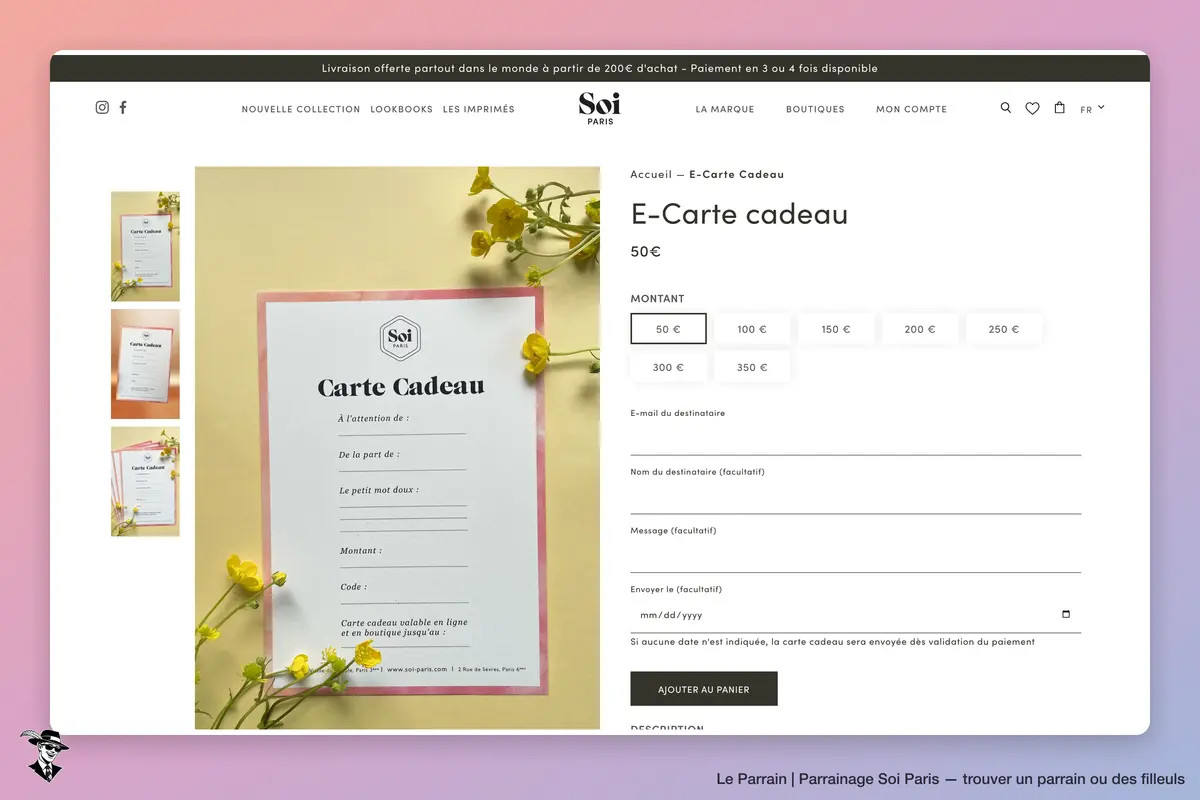Image resolution: width=1200 pixels, height=800 pixels.
Task: Open the Instagram page icon
Action: [102, 108]
